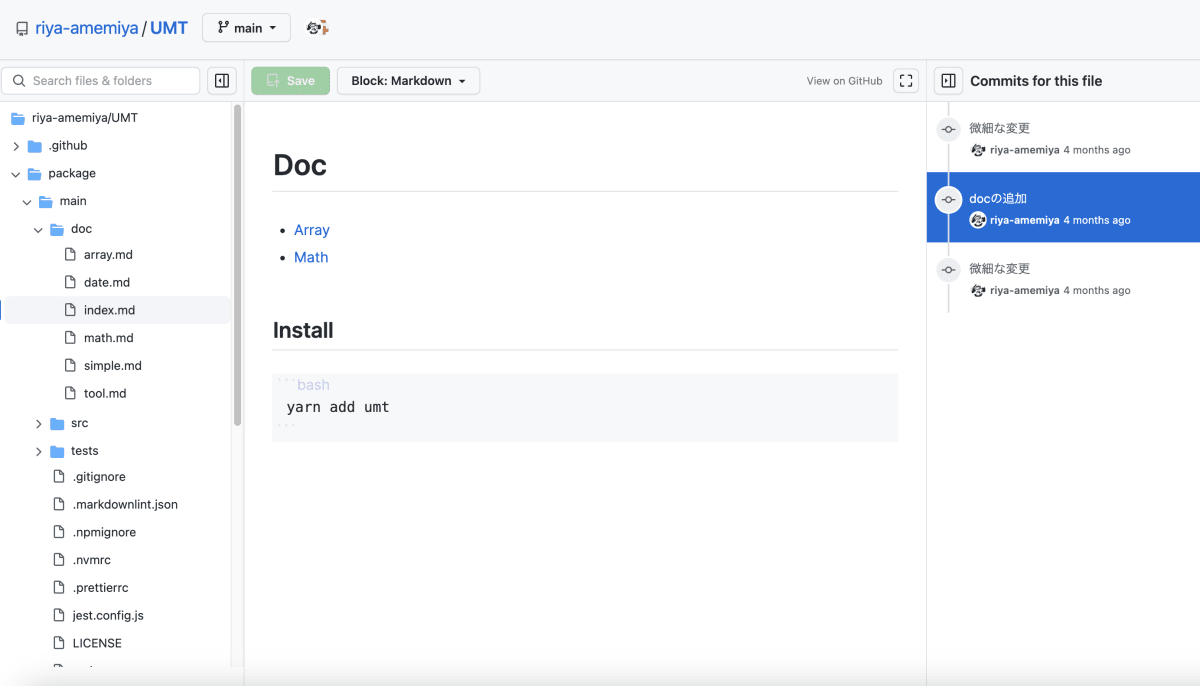Viewport: 1200px width, 686px height.
Task: Expand the tests folder chevron
Action: pos(38,451)
